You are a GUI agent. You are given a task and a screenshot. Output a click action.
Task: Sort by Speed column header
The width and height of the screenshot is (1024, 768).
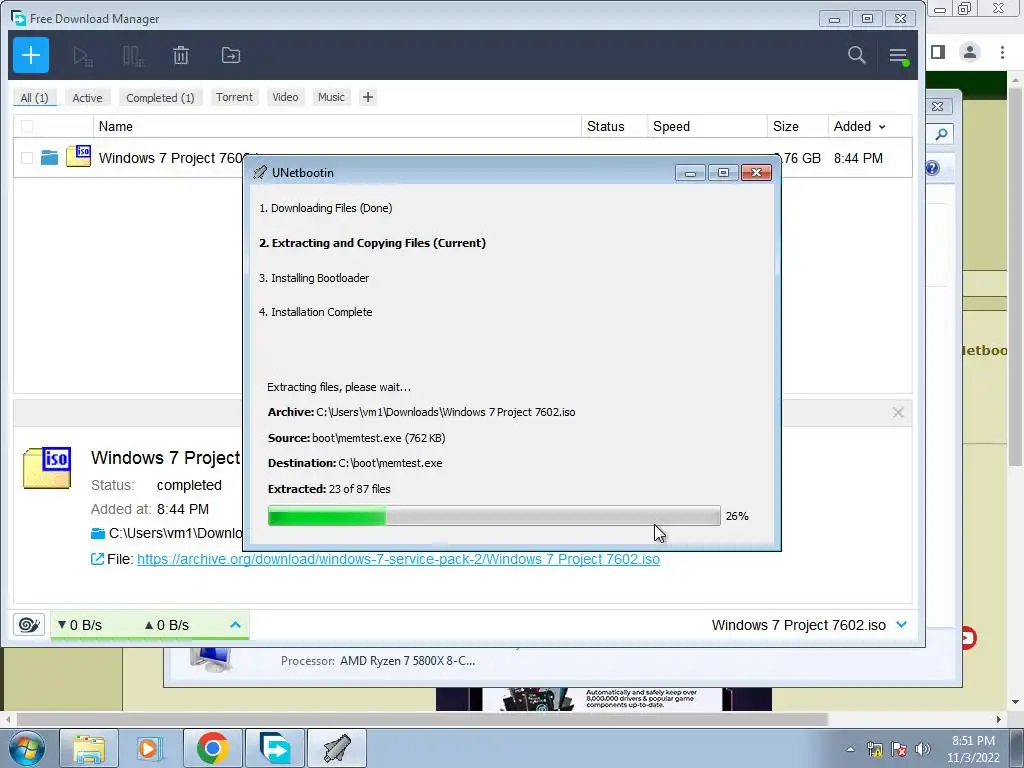point(671,126)
